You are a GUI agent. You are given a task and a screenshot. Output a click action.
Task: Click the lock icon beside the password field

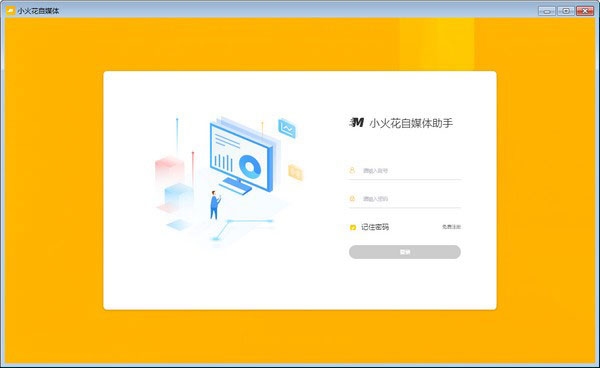coord(352,199)
